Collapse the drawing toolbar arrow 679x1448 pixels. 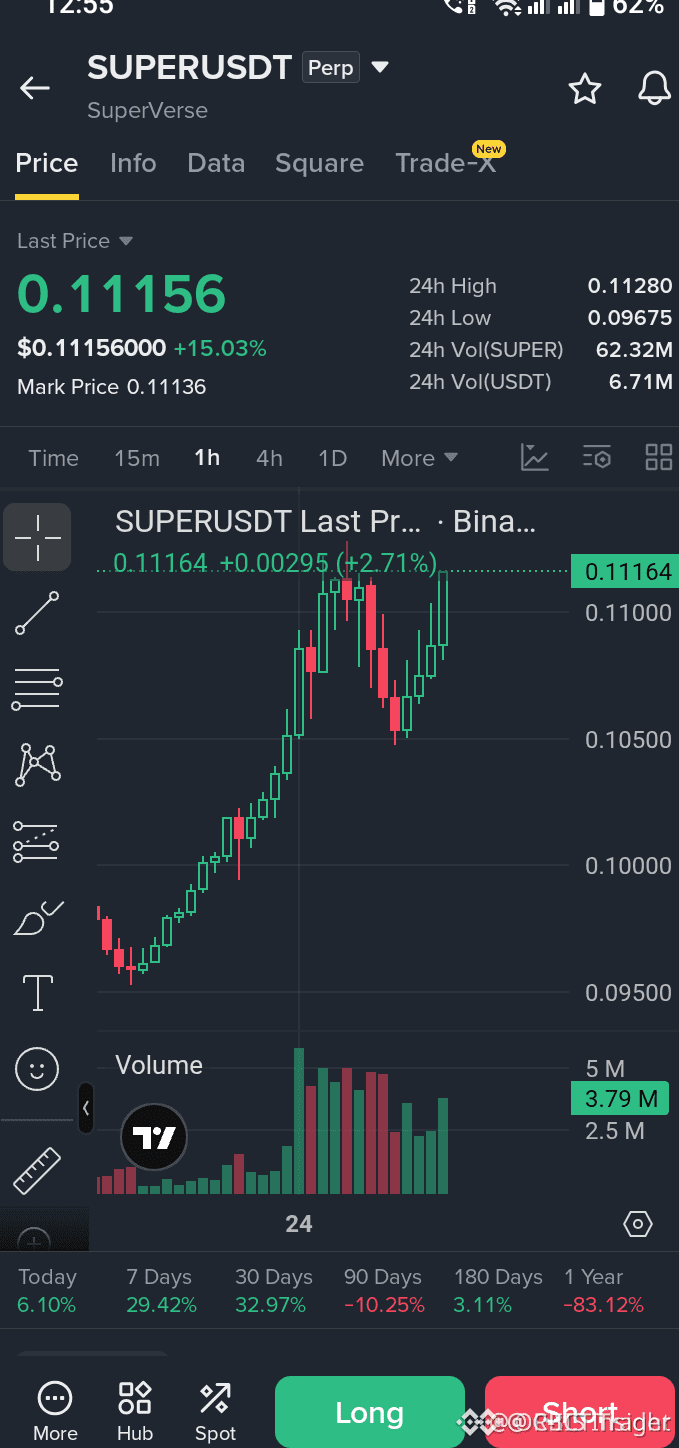pos(86,1108)
